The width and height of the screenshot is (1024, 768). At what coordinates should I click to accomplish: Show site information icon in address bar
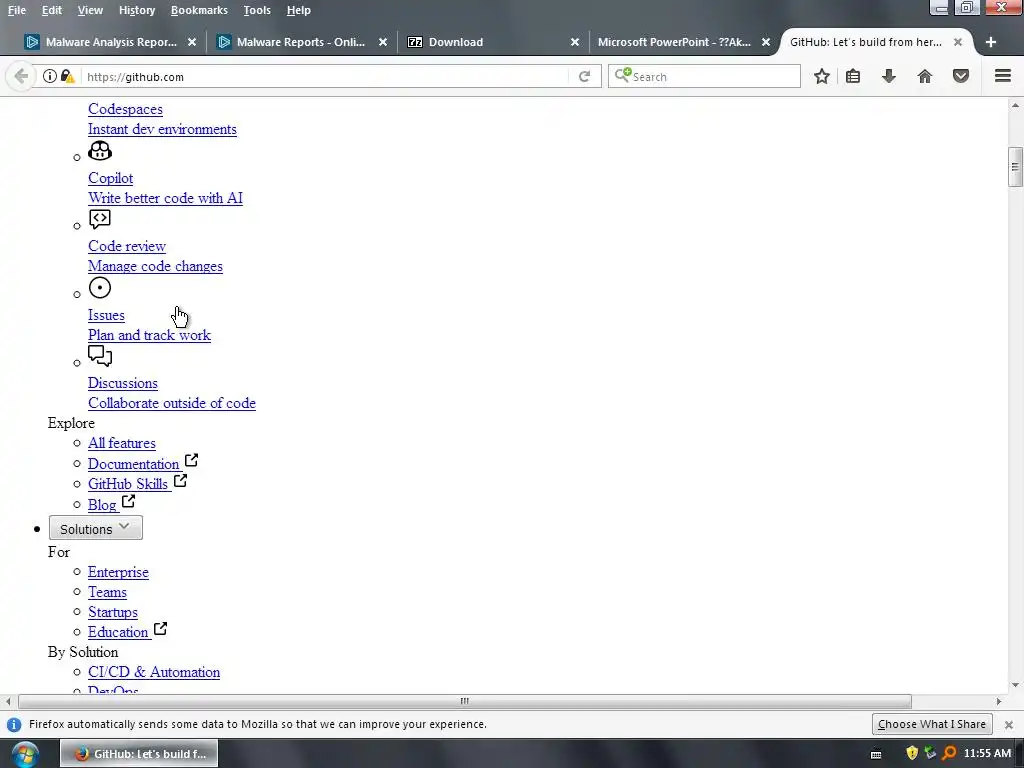pyautogui.click(x=50, y=76)
